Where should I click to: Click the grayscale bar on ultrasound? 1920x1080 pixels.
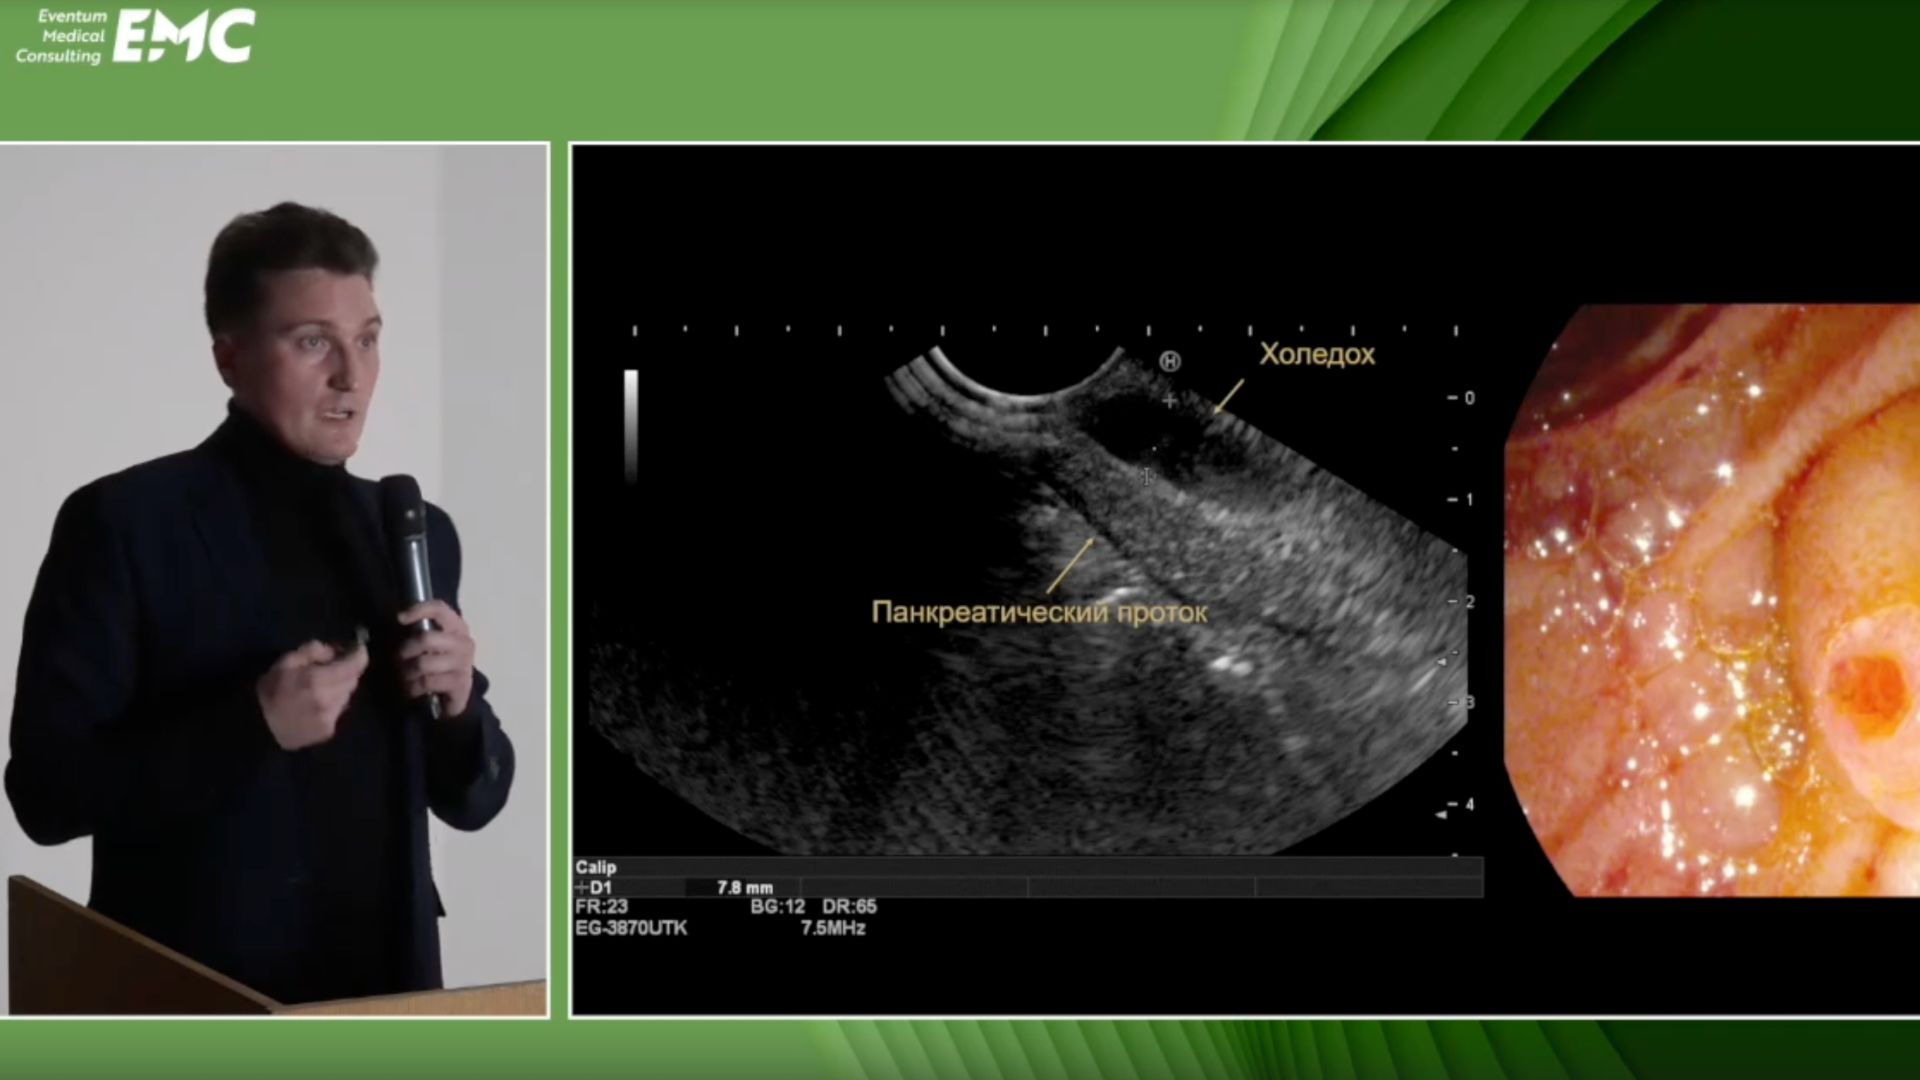[631, 425]
